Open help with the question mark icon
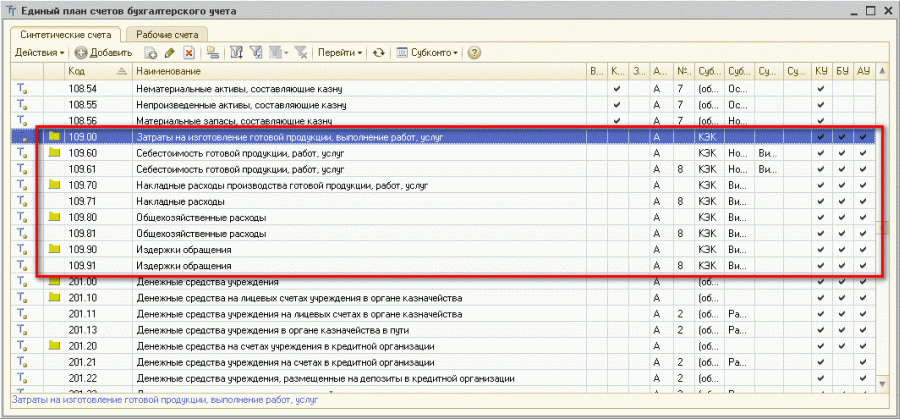The image size is (900, 419). pyautogui.click(x=474, y=52)
